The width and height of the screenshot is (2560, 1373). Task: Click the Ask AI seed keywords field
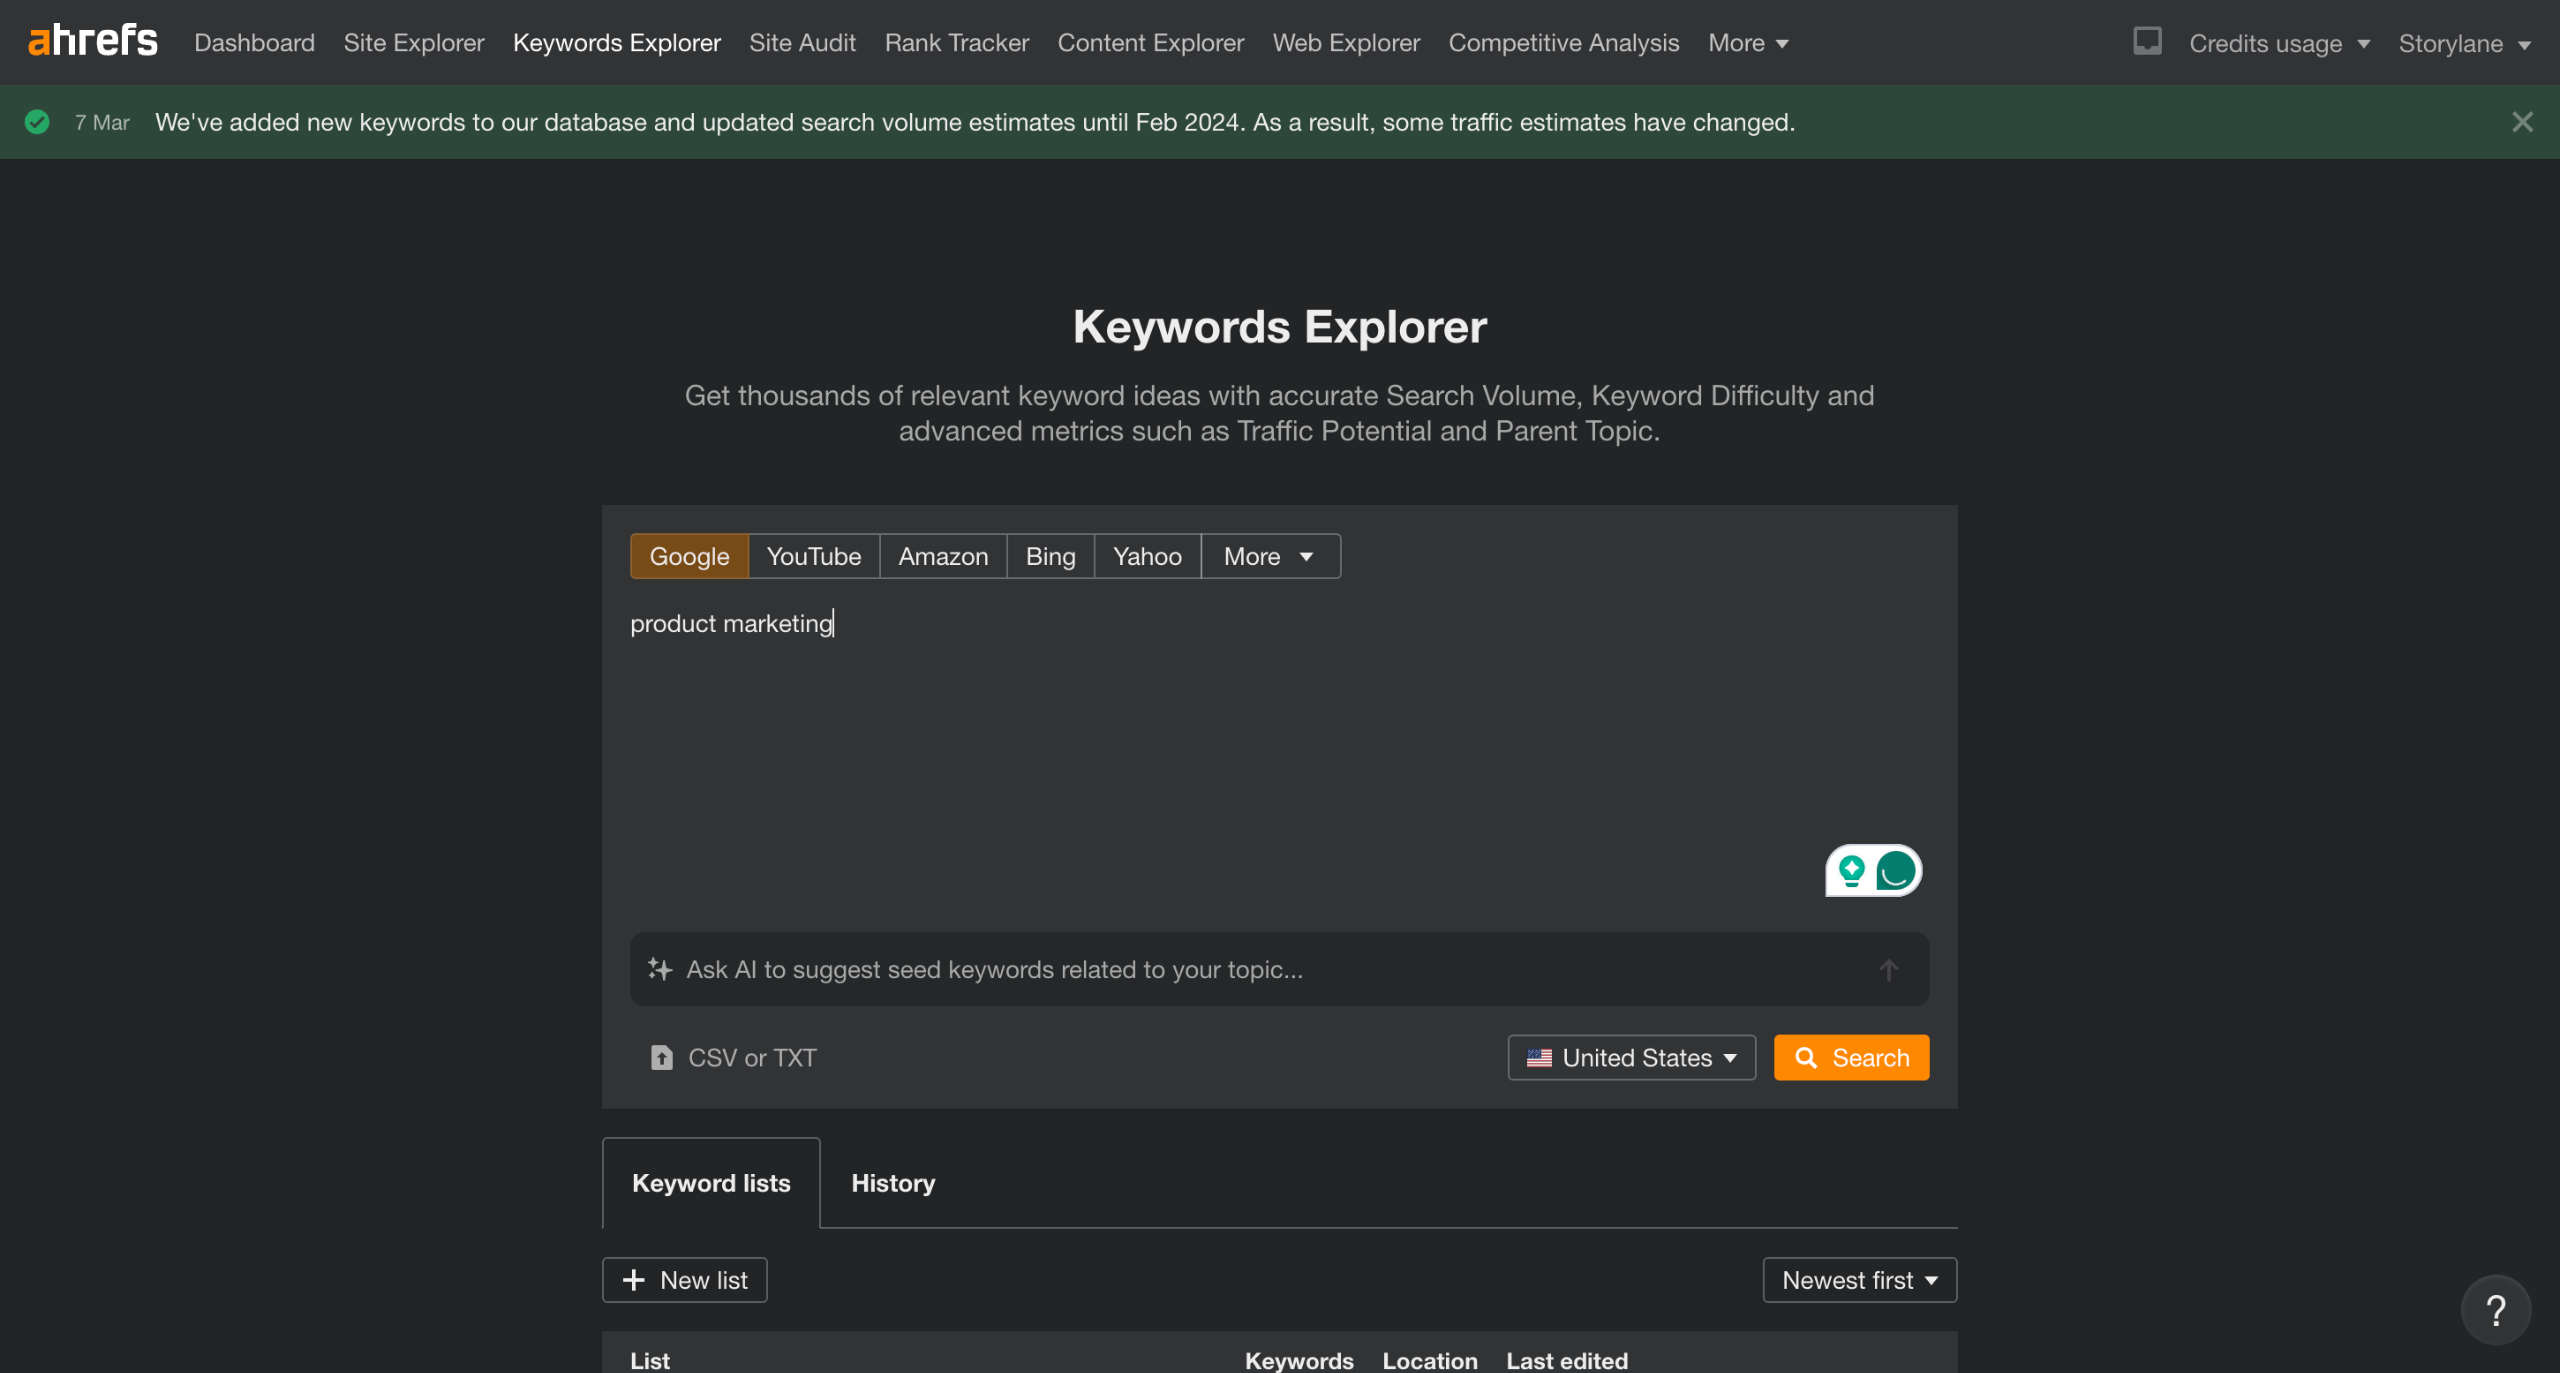tap(1279, 969)
